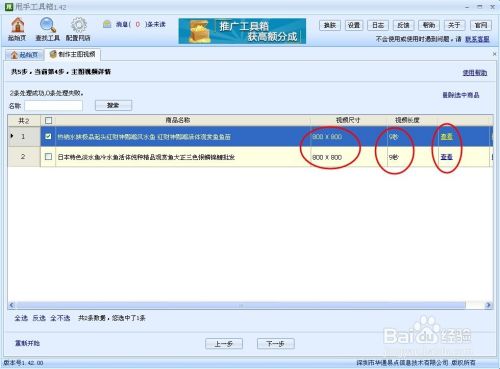This screenshot has width=500, height=369.
Task: Uncheck the checkbox for row 1
Action: [x=48, y=136]
